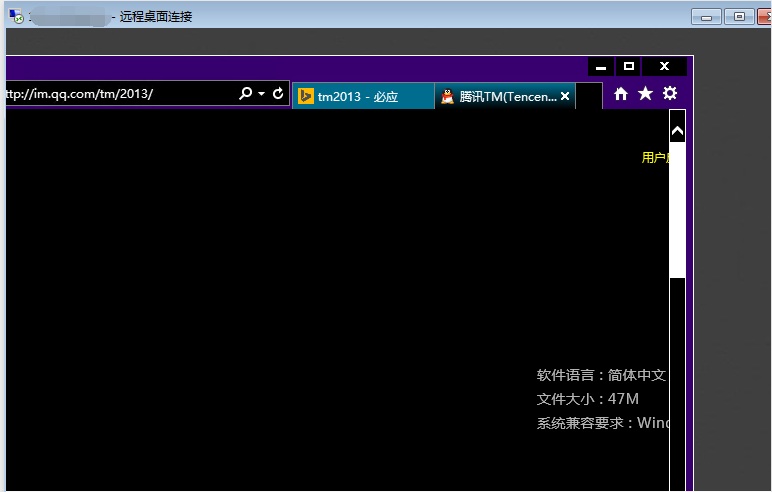Click the search magnifier in address bar
This screenshot has height=492, width=772.
[x=246, y=94]
